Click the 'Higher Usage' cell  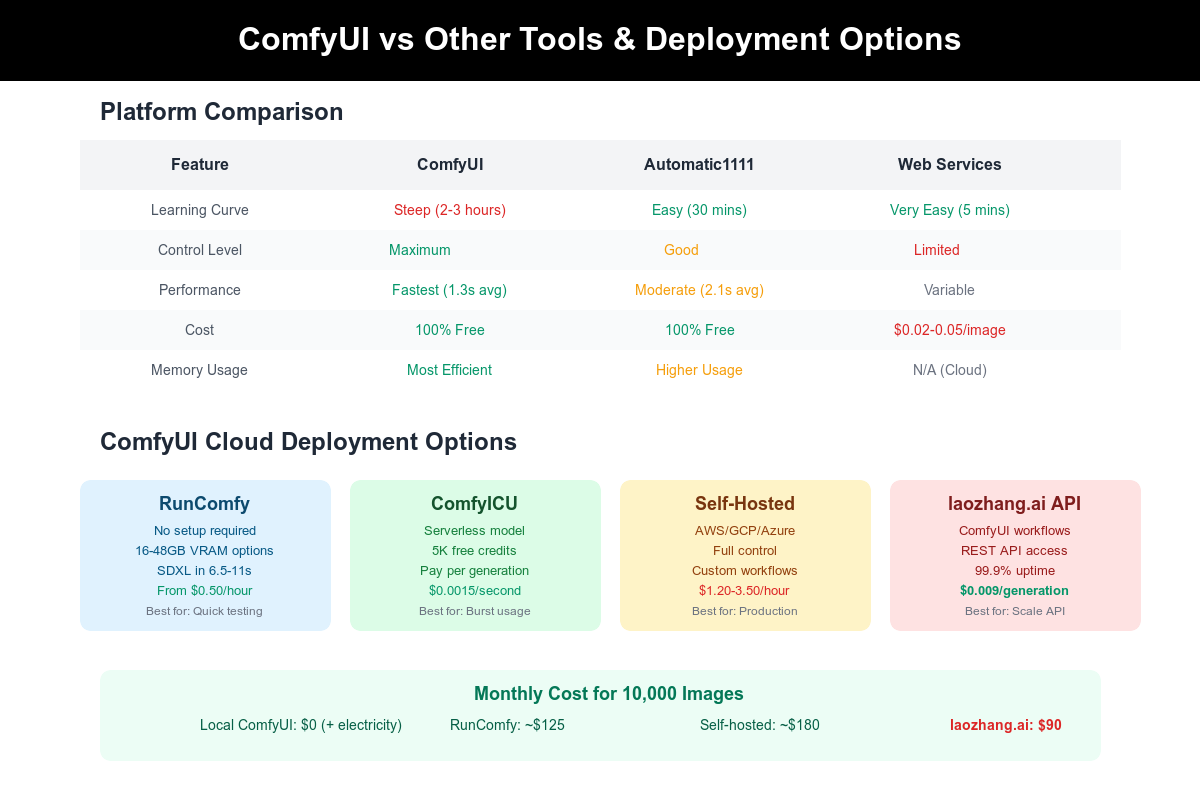coord(699,370)
